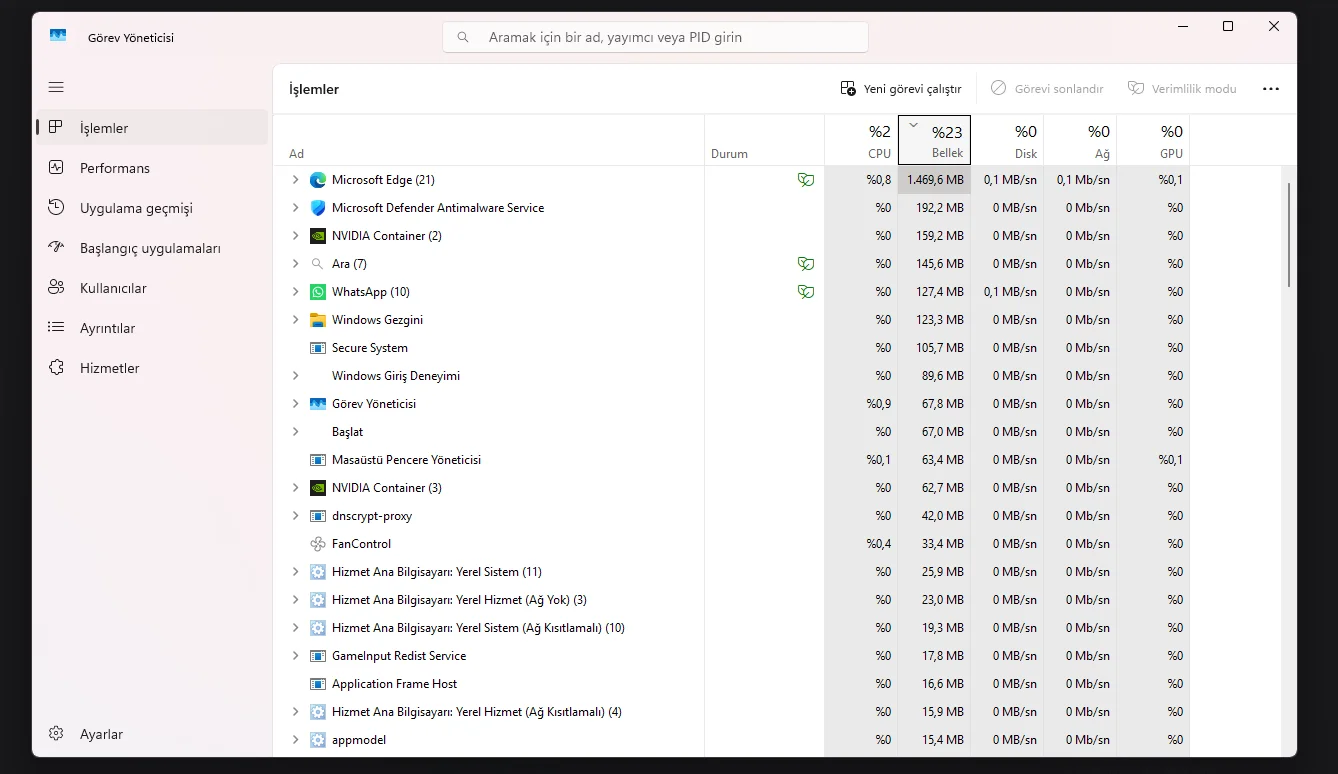Switch to Başlangıç uygulamaları
The height and width of the screenshot is (774, 1338).
152,248
